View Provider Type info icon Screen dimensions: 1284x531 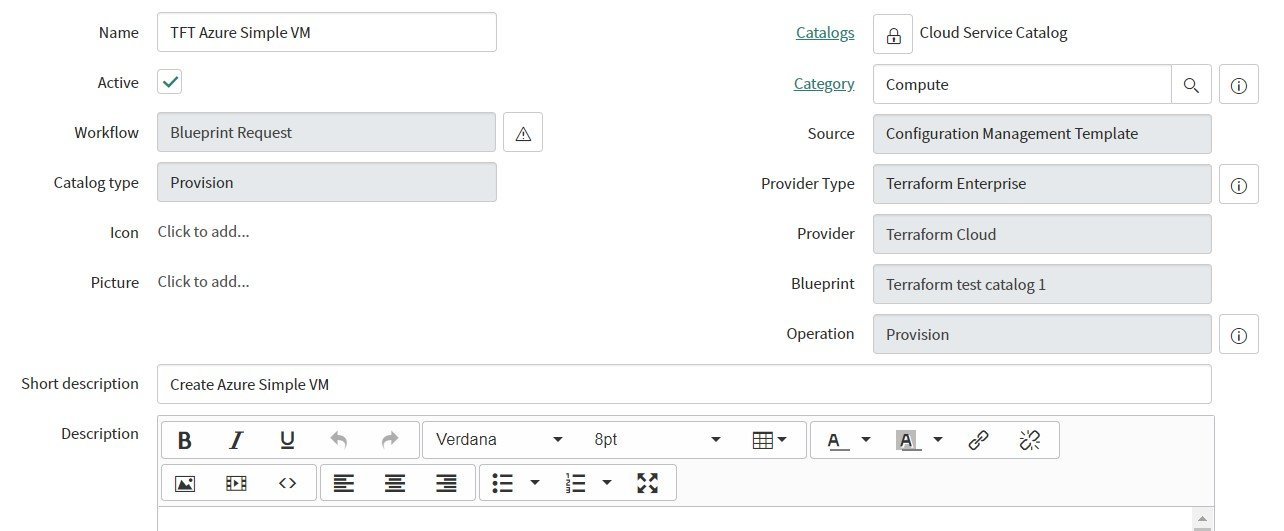tap(1238, 185)
